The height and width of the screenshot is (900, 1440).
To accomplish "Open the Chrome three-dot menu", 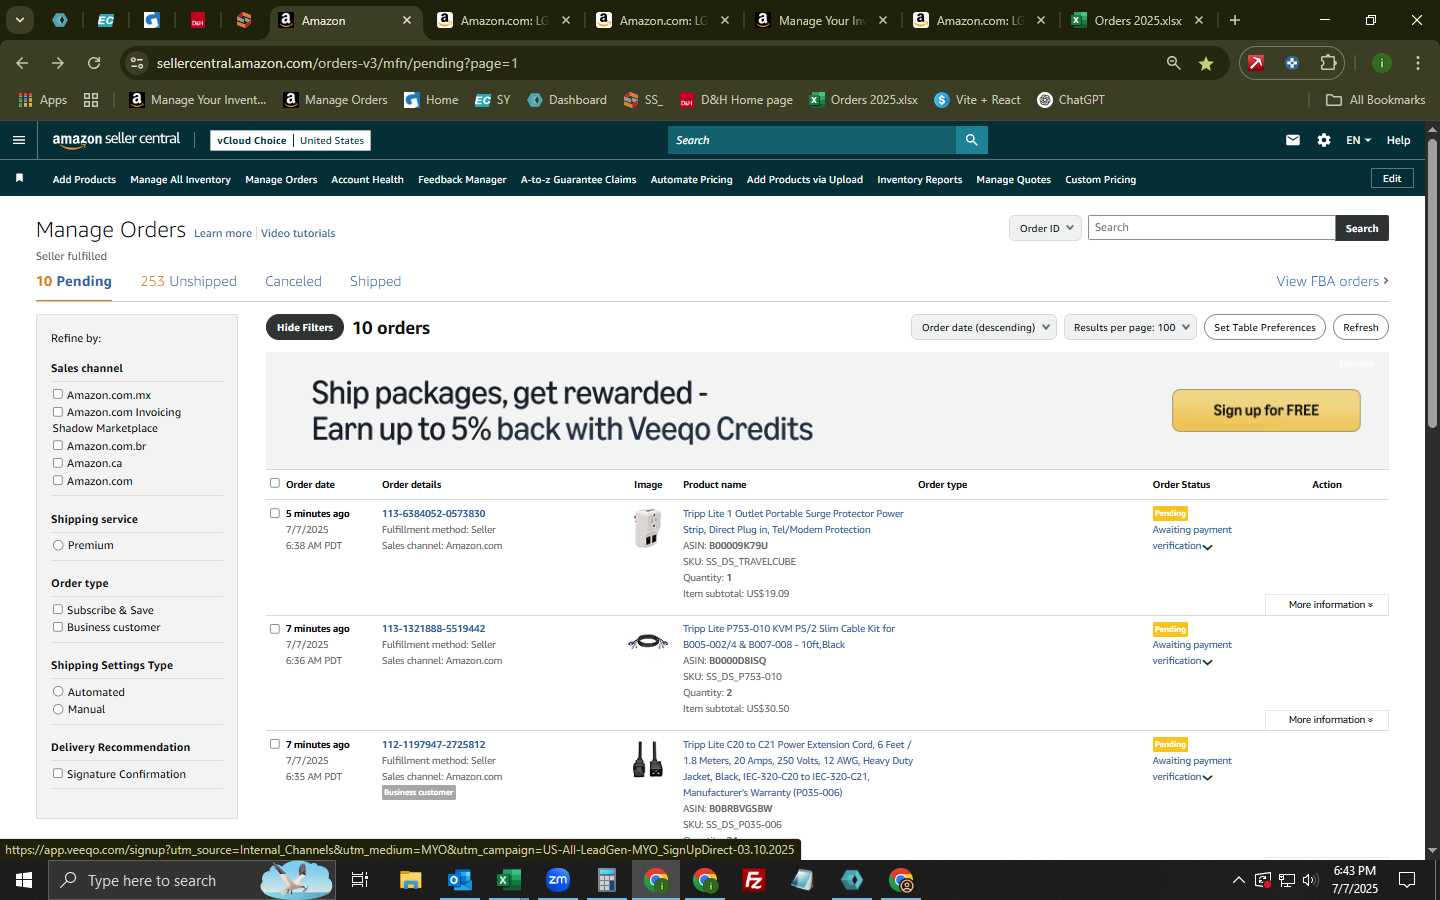I will [1417, 63].
